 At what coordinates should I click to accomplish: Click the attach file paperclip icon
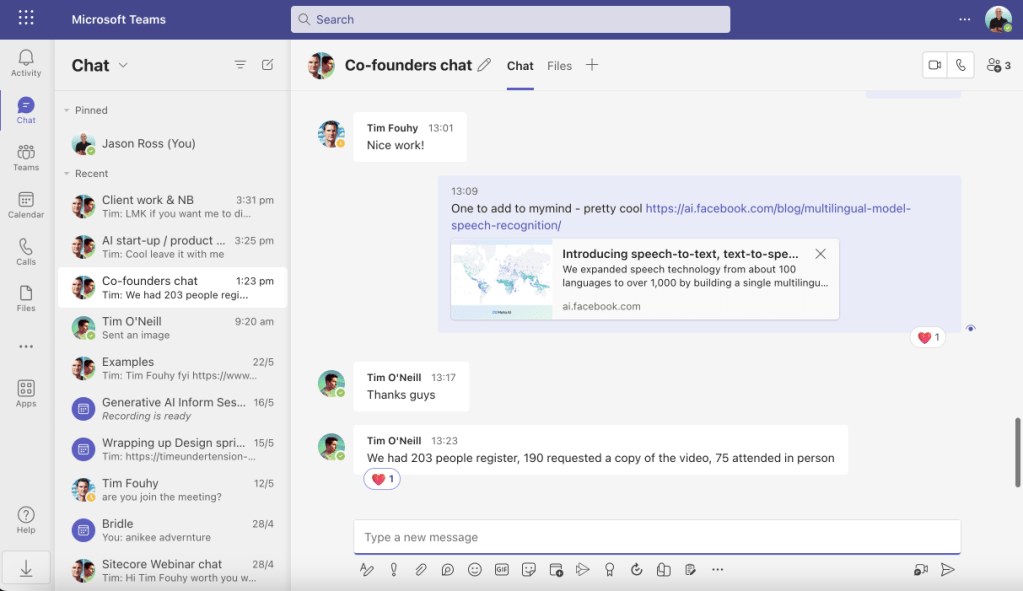pyautogui.click(x=421, y=569)
